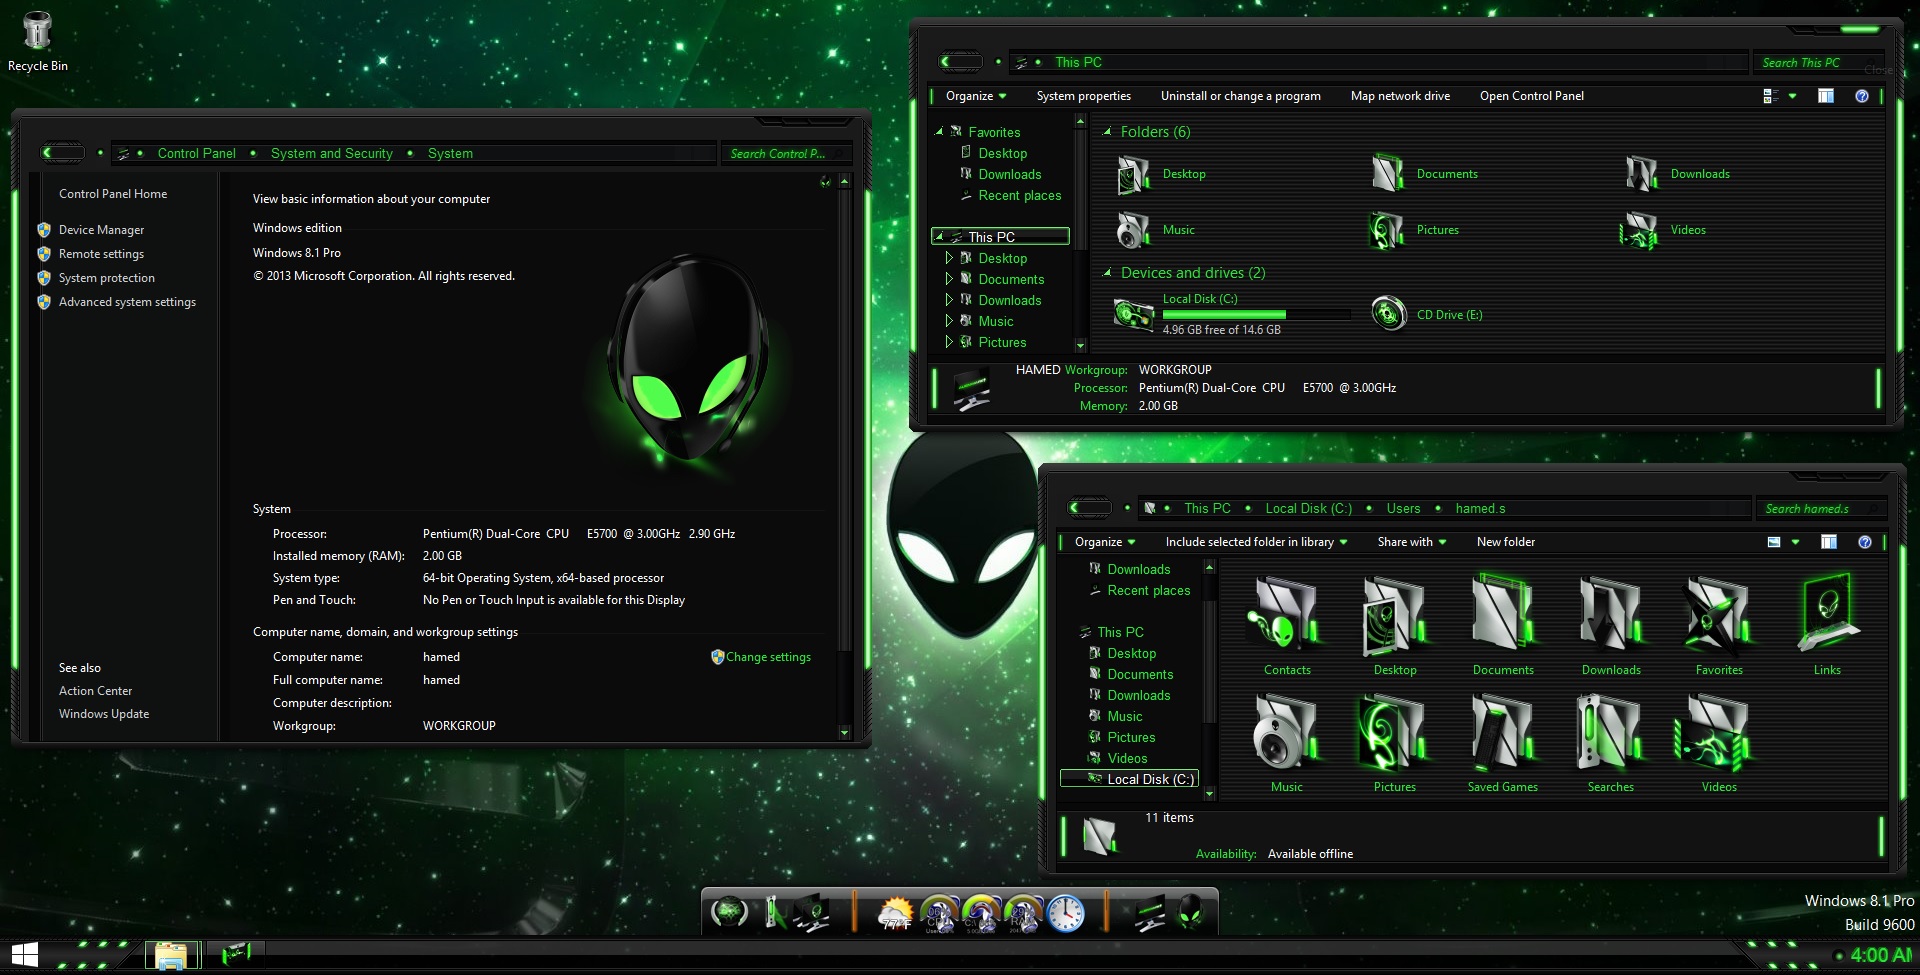Expand the Music node under This PC
Screen dimensions: 1920x975
(x=949, y=321)
